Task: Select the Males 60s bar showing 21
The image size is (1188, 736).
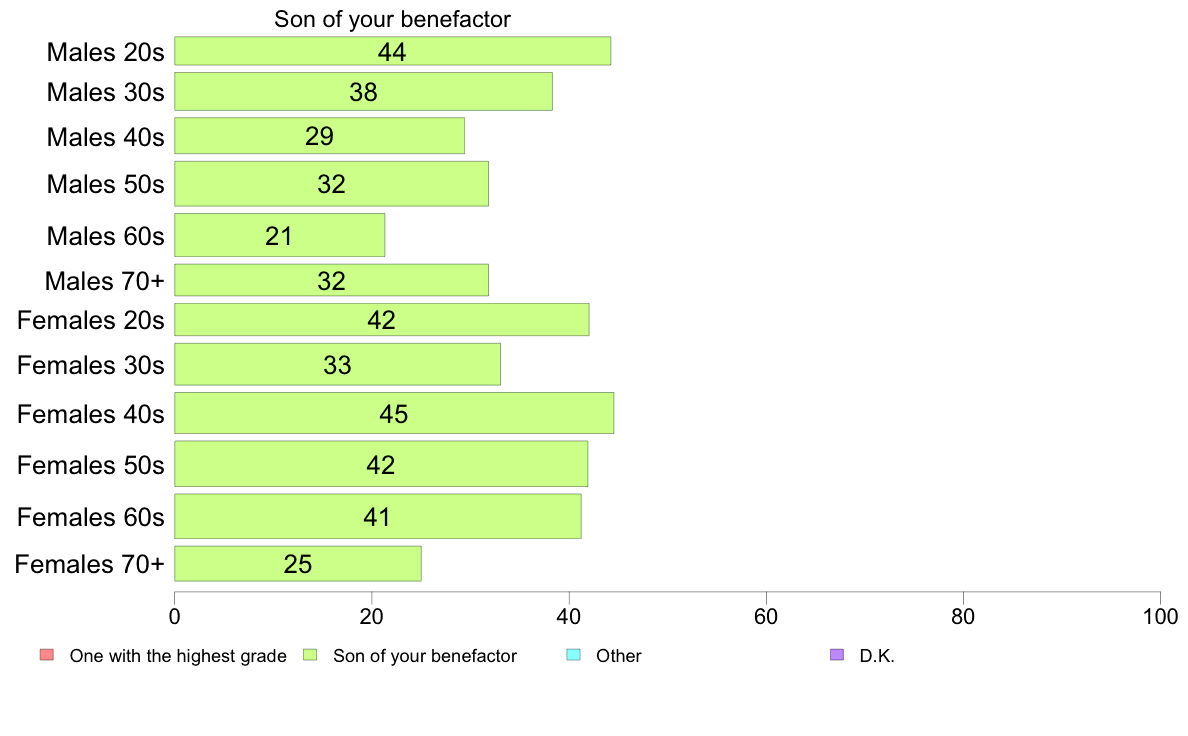Action: click(280, 235)
